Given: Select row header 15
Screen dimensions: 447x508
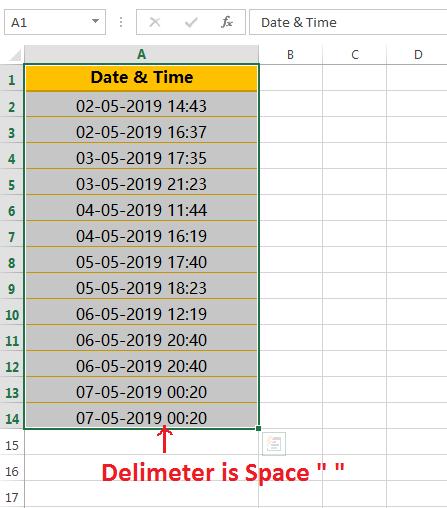Looking at the screenshot, I should tap(12, 442).
